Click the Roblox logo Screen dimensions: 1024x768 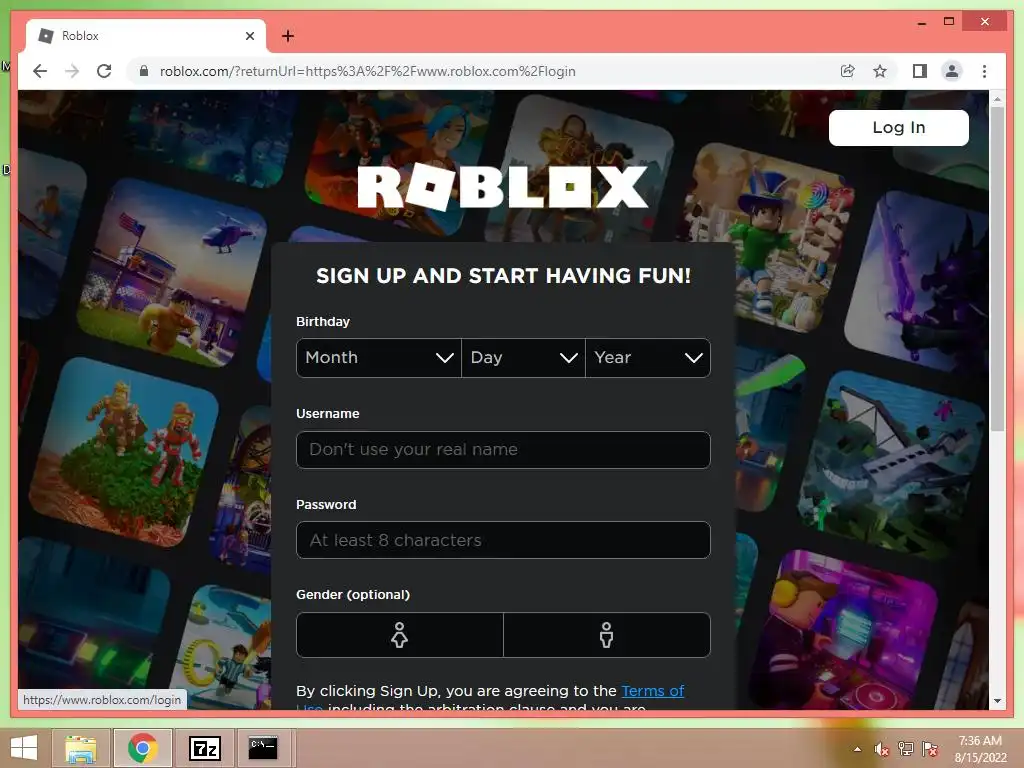click(x=503, y=187)
